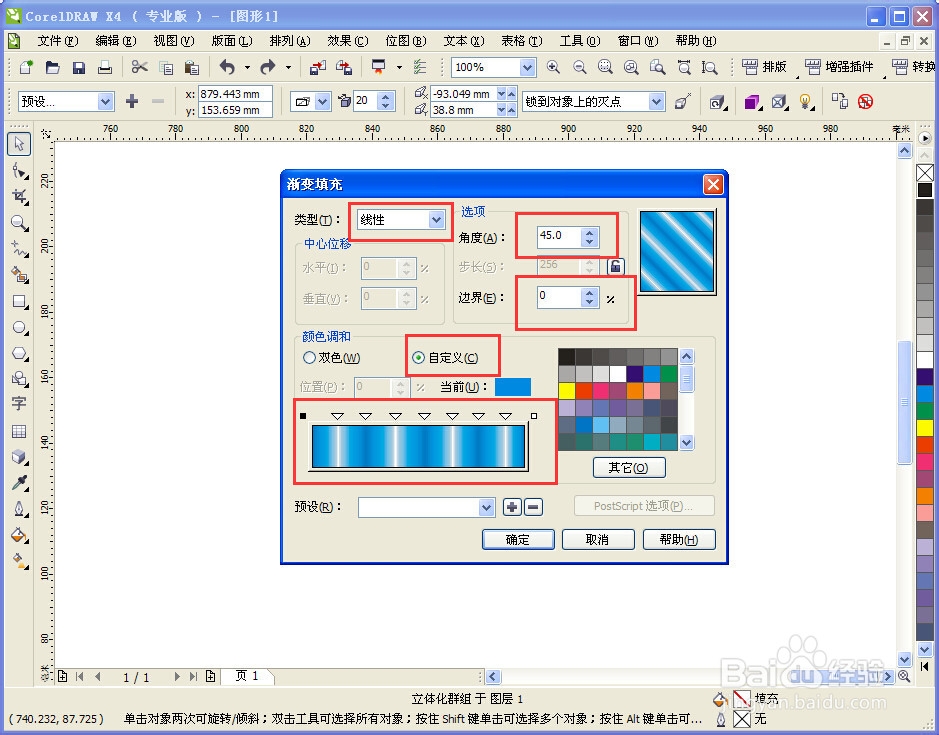Select the Text tool (字)
Screen dimensions: 939x735
(19, 404)
